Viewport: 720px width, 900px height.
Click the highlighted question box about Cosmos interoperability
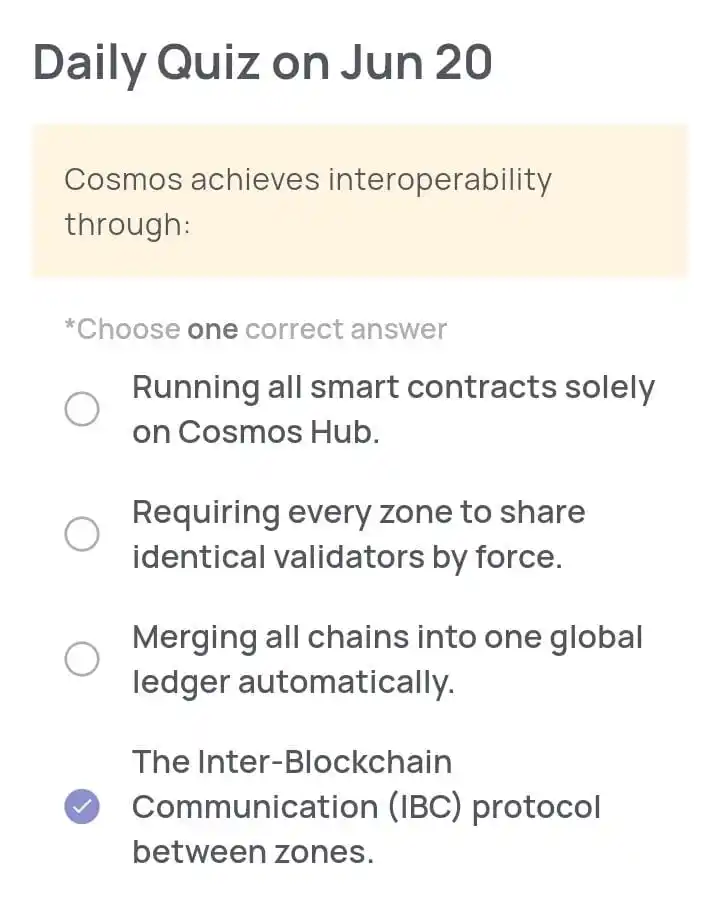pyautogui.click(x=360, y=200)
